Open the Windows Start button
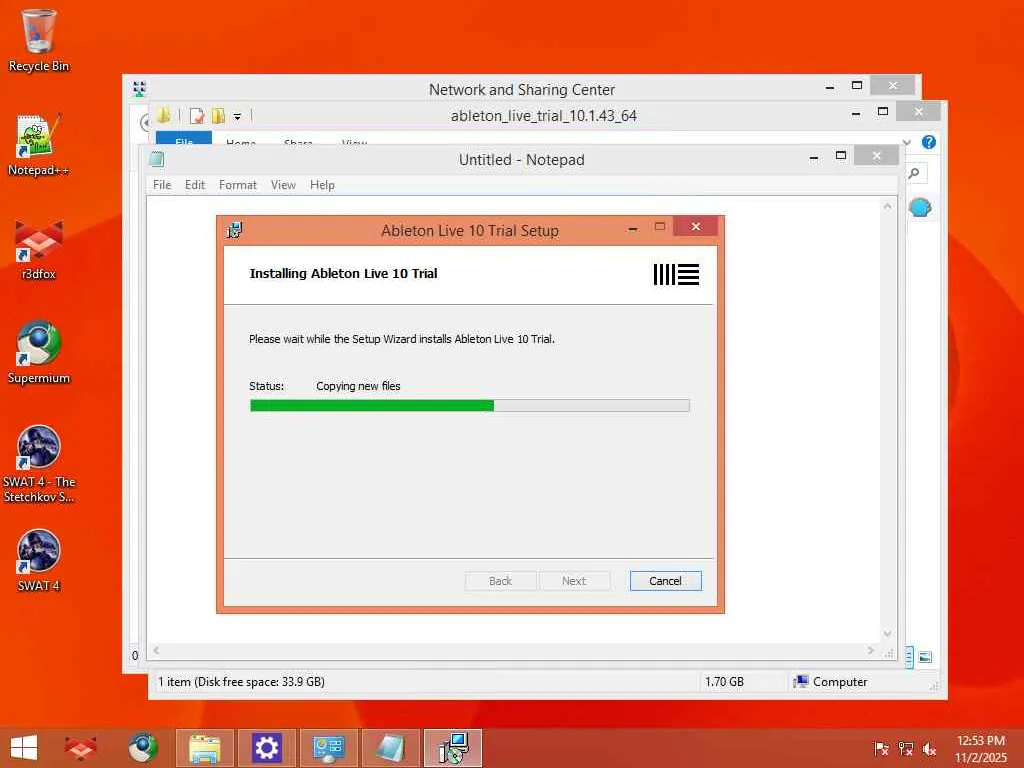The height and width of the screenshot is (768, 1024). coord(24,748)
